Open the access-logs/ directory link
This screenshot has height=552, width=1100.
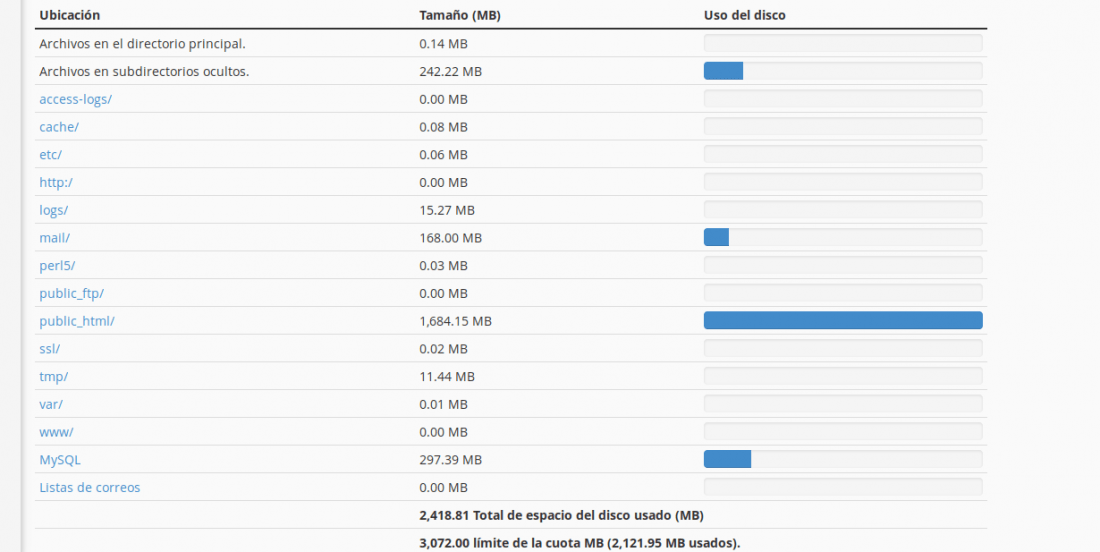point(76,100)
